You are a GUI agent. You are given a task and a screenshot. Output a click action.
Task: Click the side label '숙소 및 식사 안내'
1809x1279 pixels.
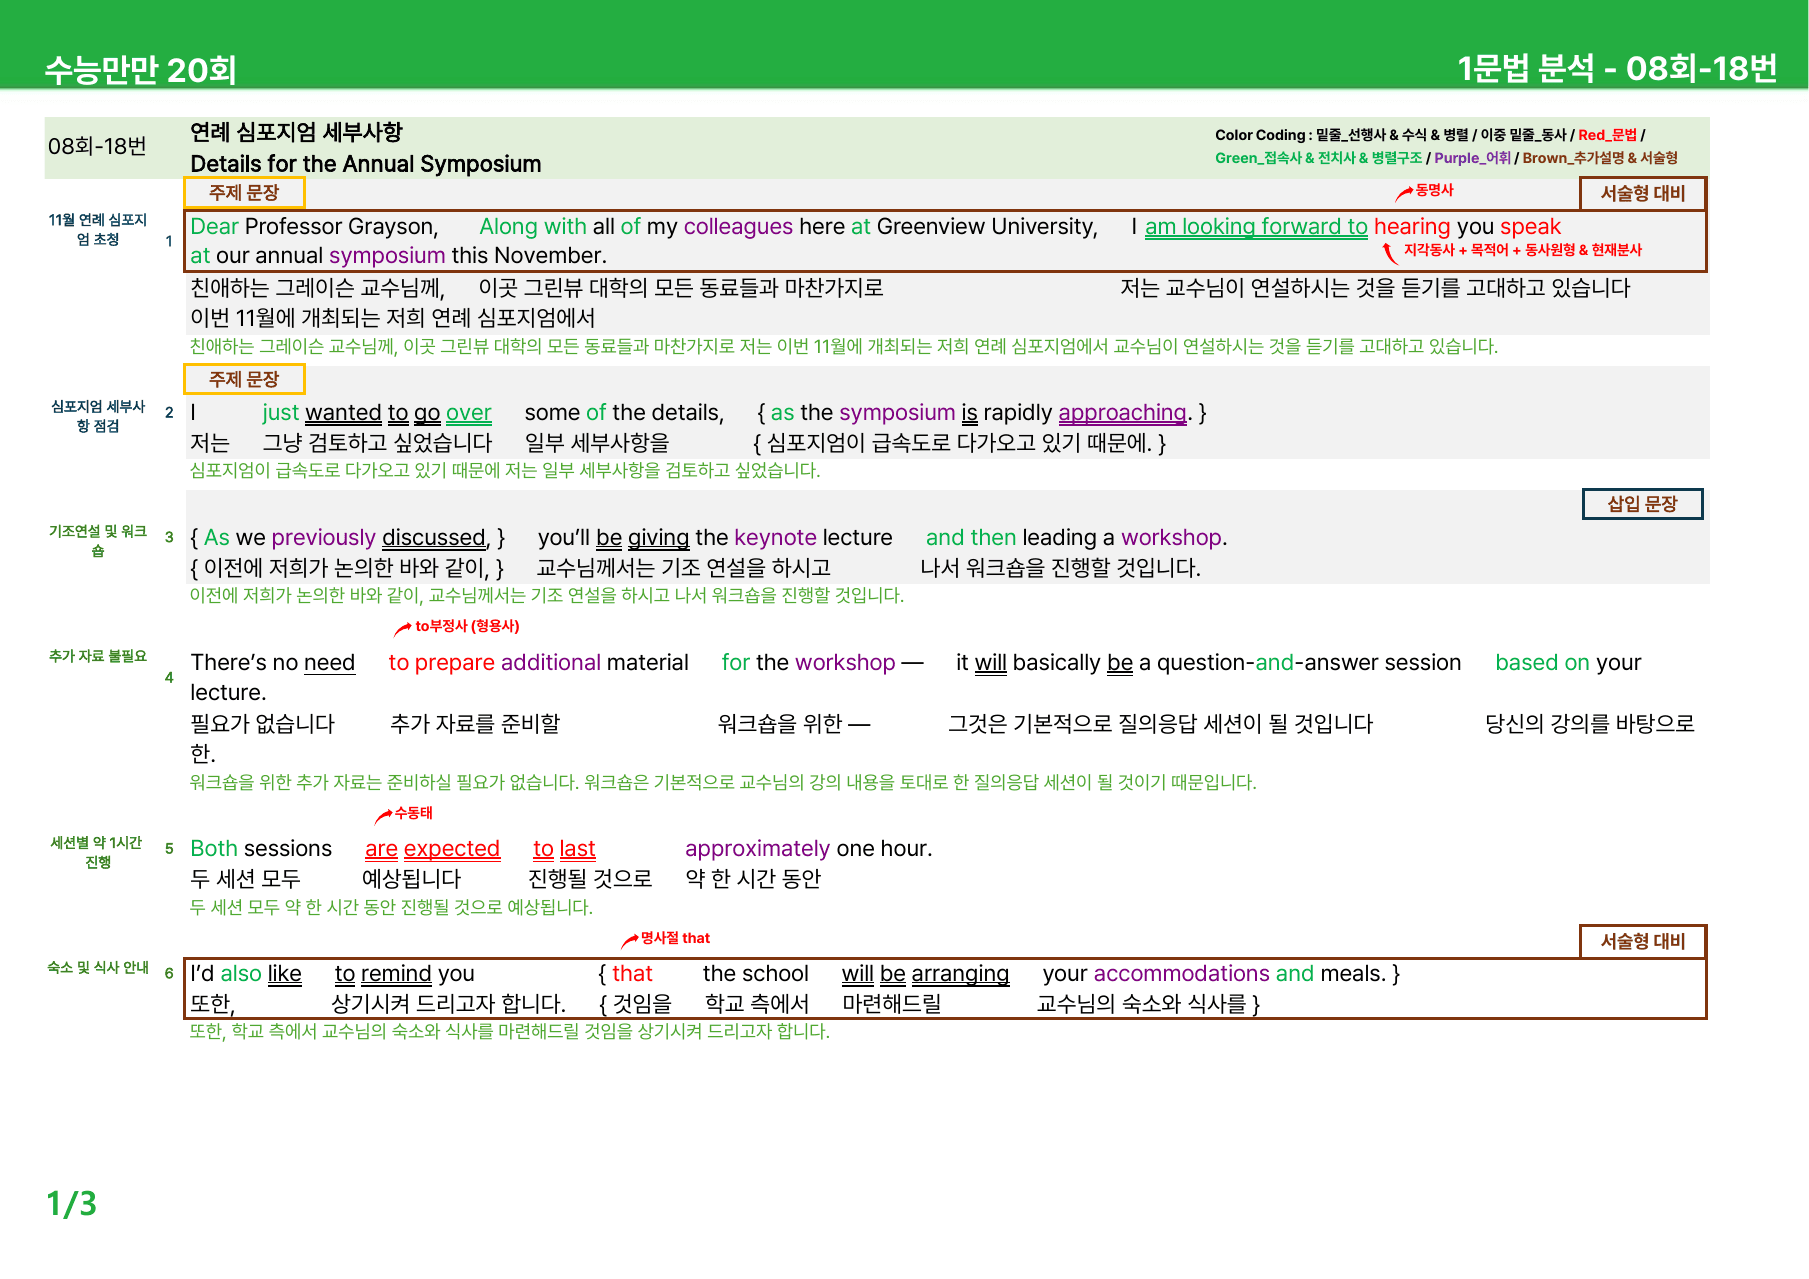(98, 967)
